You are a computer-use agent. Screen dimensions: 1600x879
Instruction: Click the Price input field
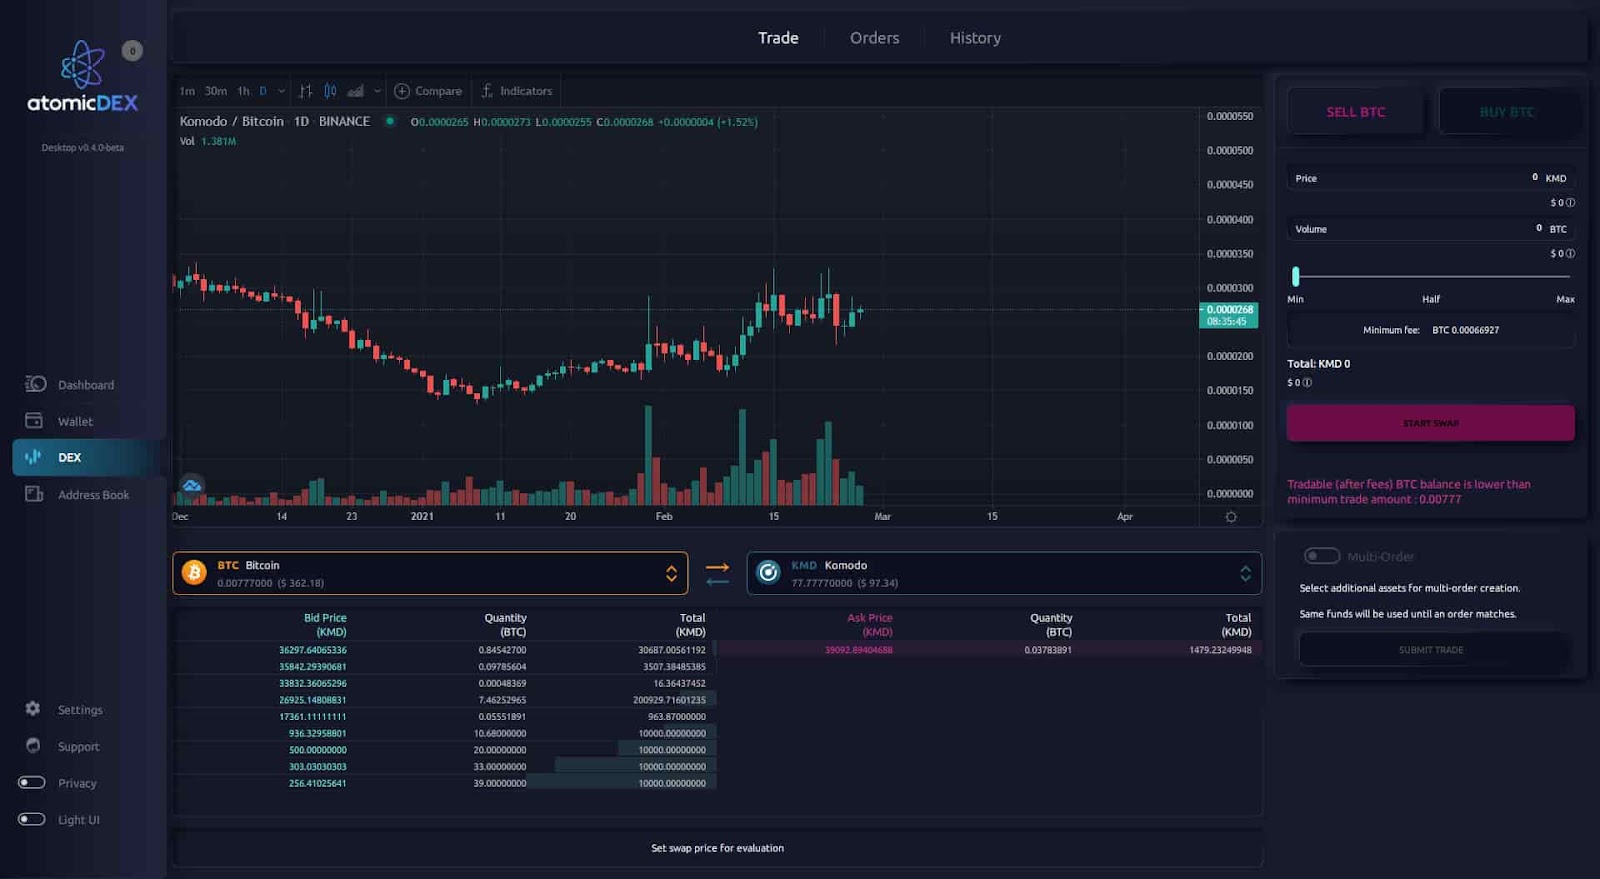point(1431,178)
